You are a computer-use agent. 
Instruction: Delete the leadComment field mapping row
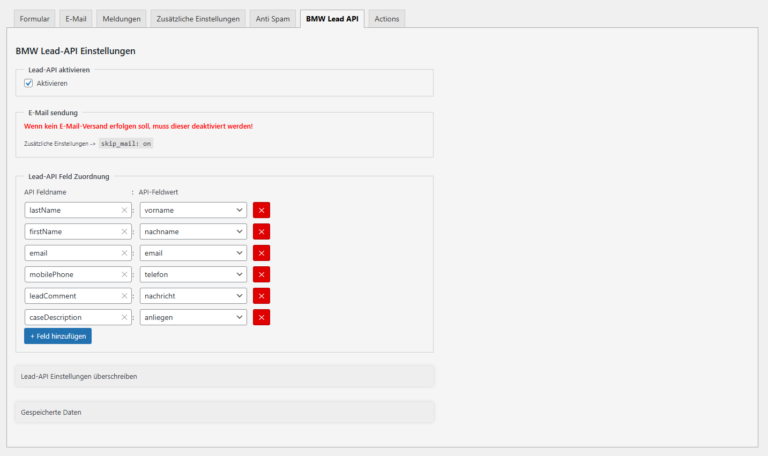pos(261,296)
